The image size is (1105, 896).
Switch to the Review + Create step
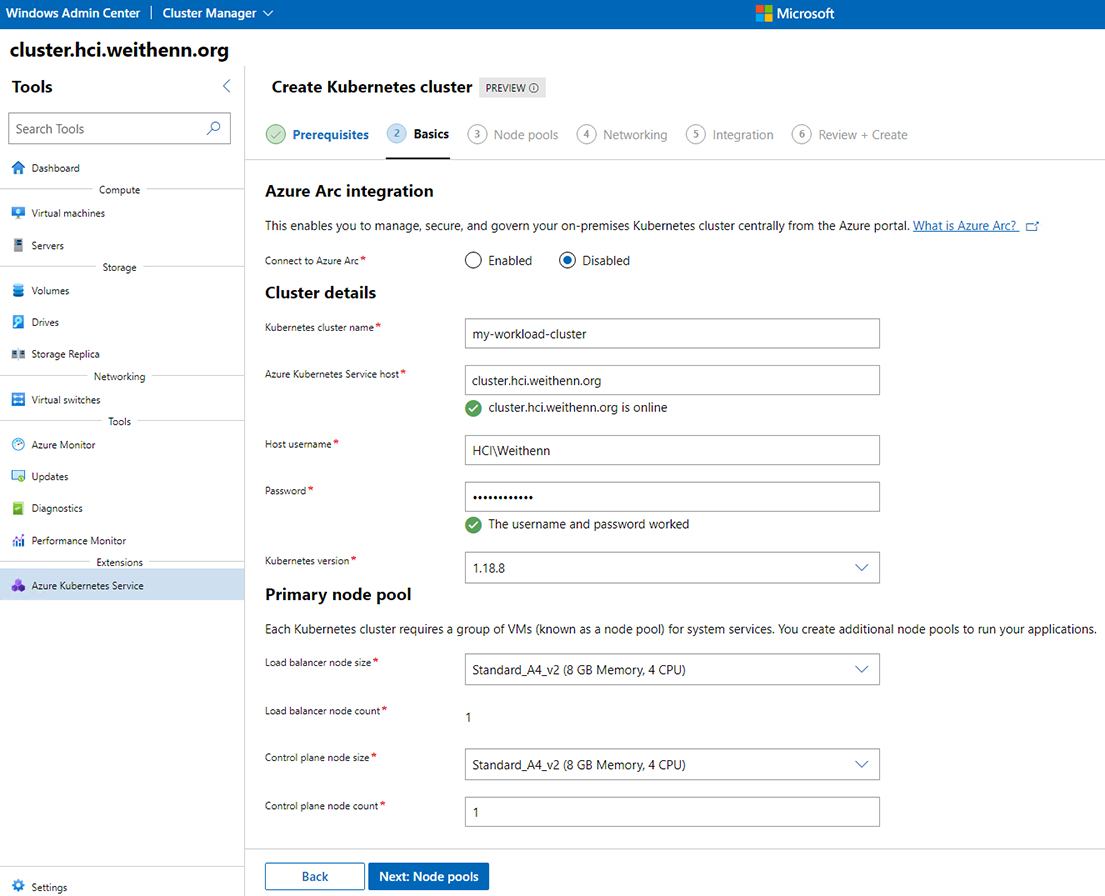pos(850,135)
